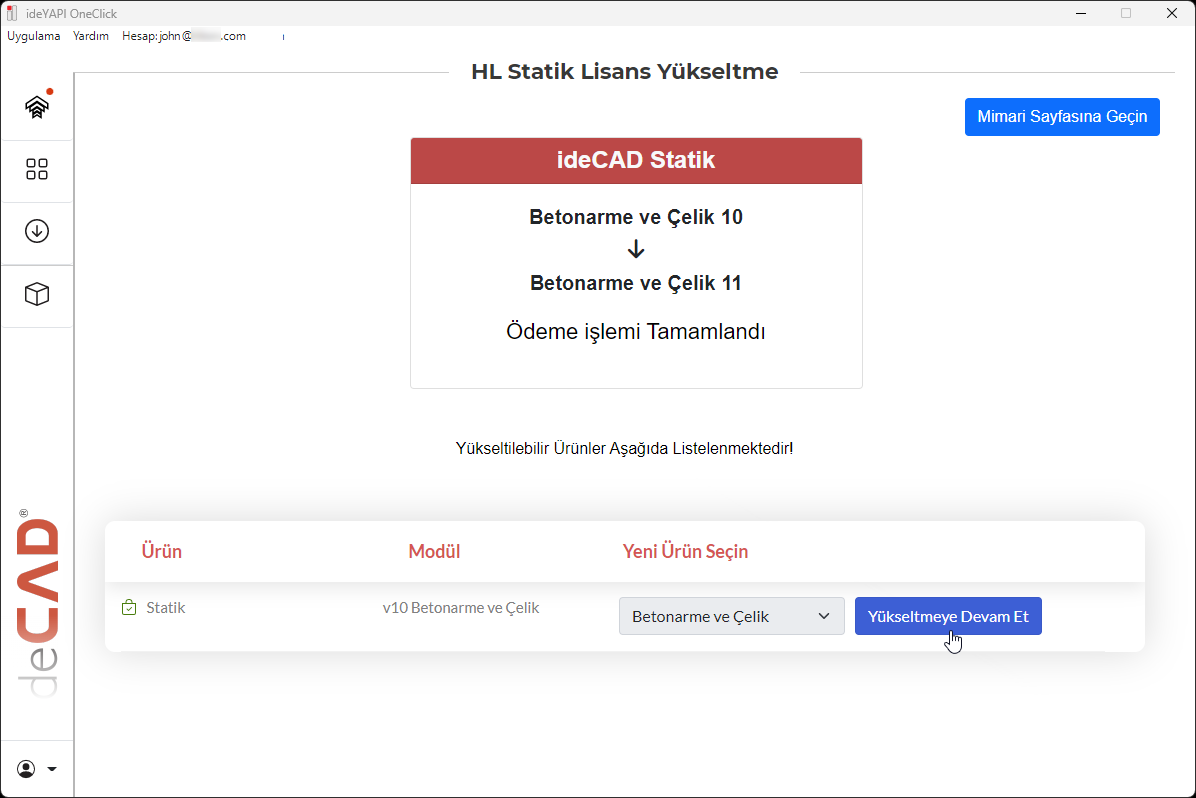Click the Betonarme ve Çelik 10 text
Image resolution: width=1196 pixels, height=798 pixels.
pos(636,217)
